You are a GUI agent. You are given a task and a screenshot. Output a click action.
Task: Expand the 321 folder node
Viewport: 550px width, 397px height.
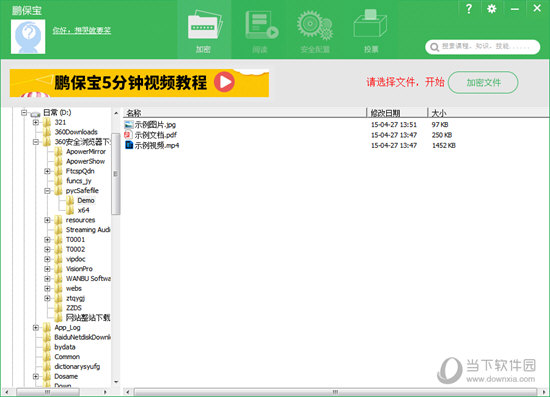click(35, 122)
